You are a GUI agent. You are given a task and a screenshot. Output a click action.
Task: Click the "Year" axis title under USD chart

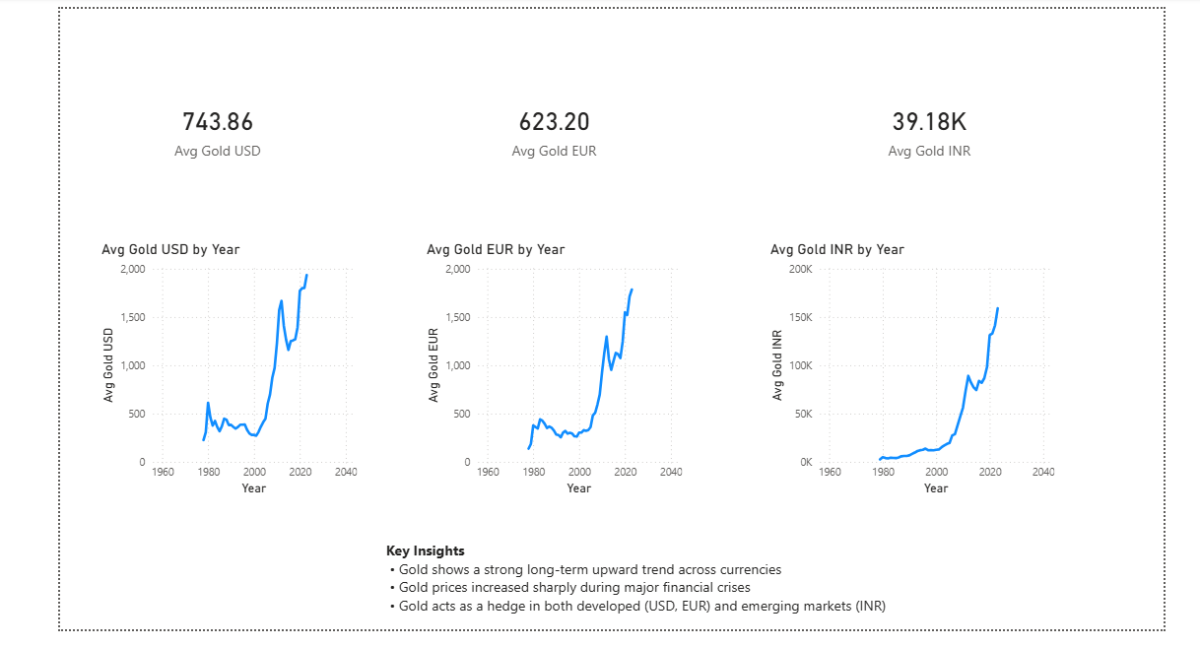tap(254, 488)
